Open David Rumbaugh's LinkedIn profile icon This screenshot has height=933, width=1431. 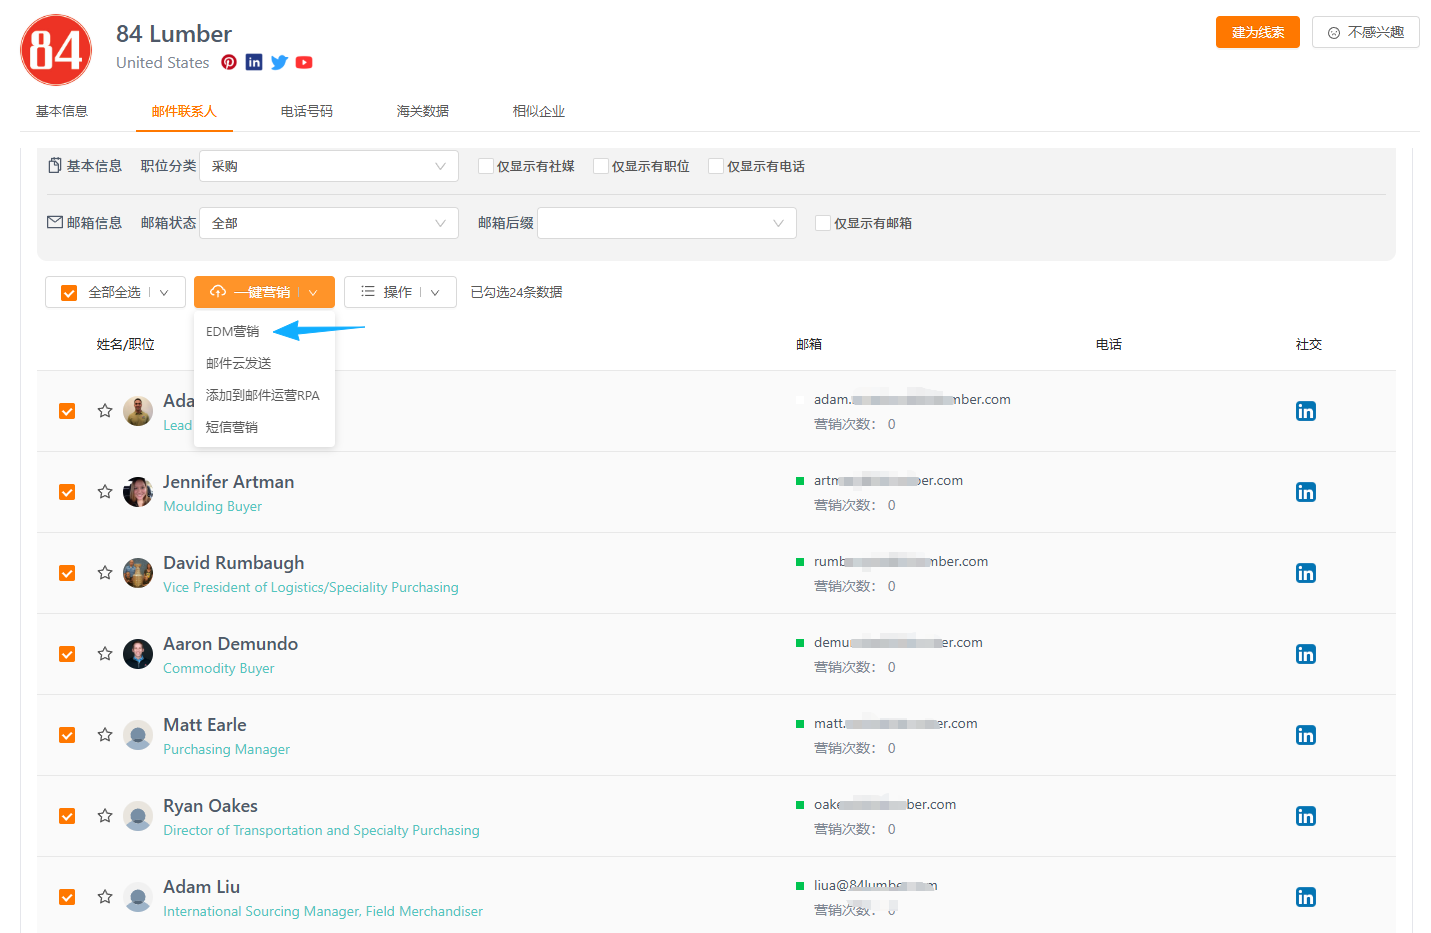tap(1306, 573)
